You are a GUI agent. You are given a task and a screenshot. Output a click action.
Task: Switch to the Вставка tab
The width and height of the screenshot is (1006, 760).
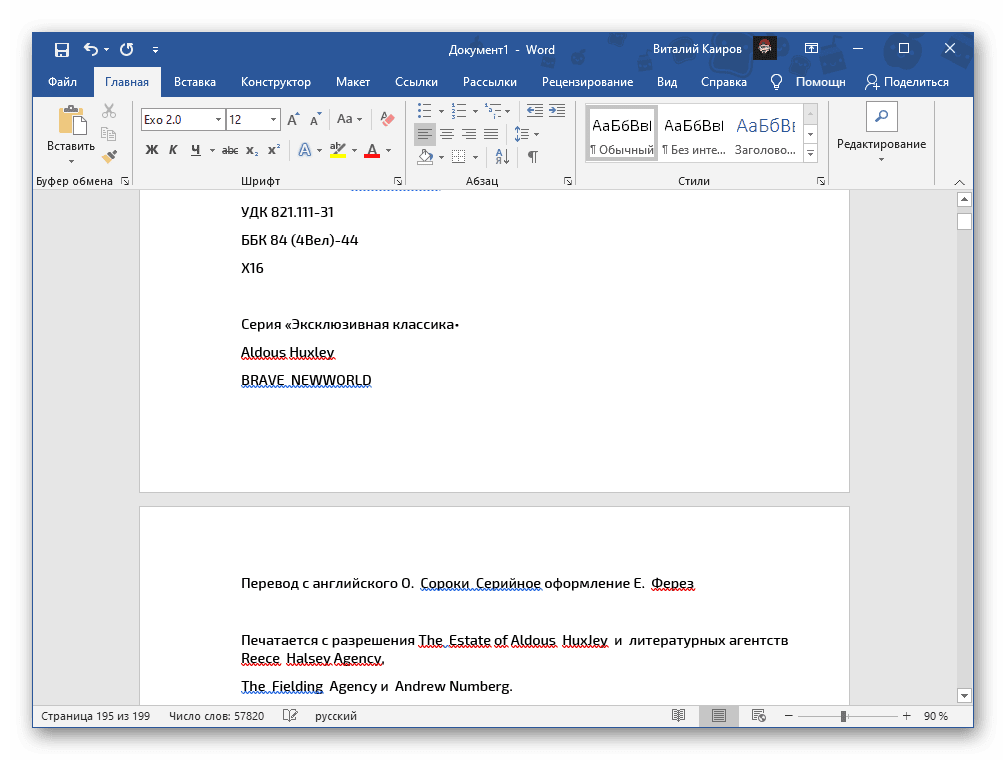click(194, 82)
